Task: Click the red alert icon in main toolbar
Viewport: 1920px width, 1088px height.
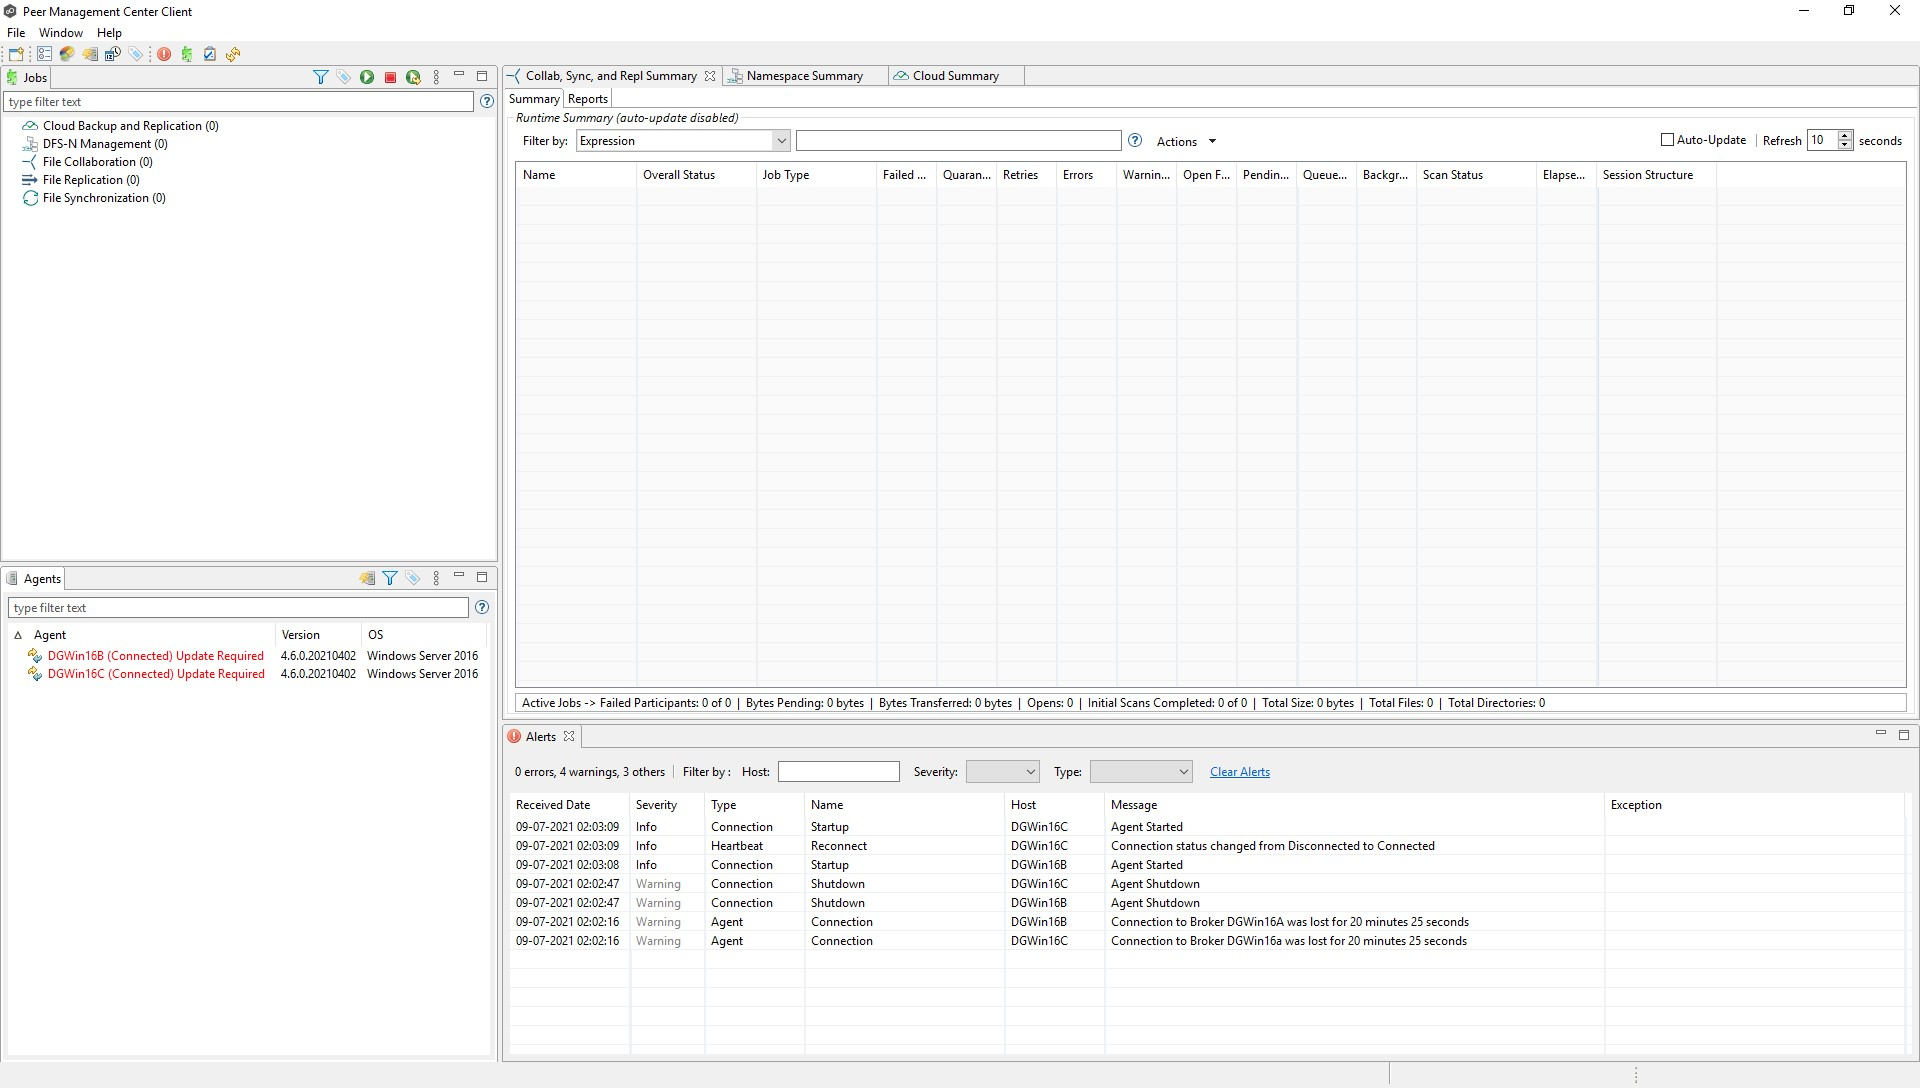Action: [164, 54]
